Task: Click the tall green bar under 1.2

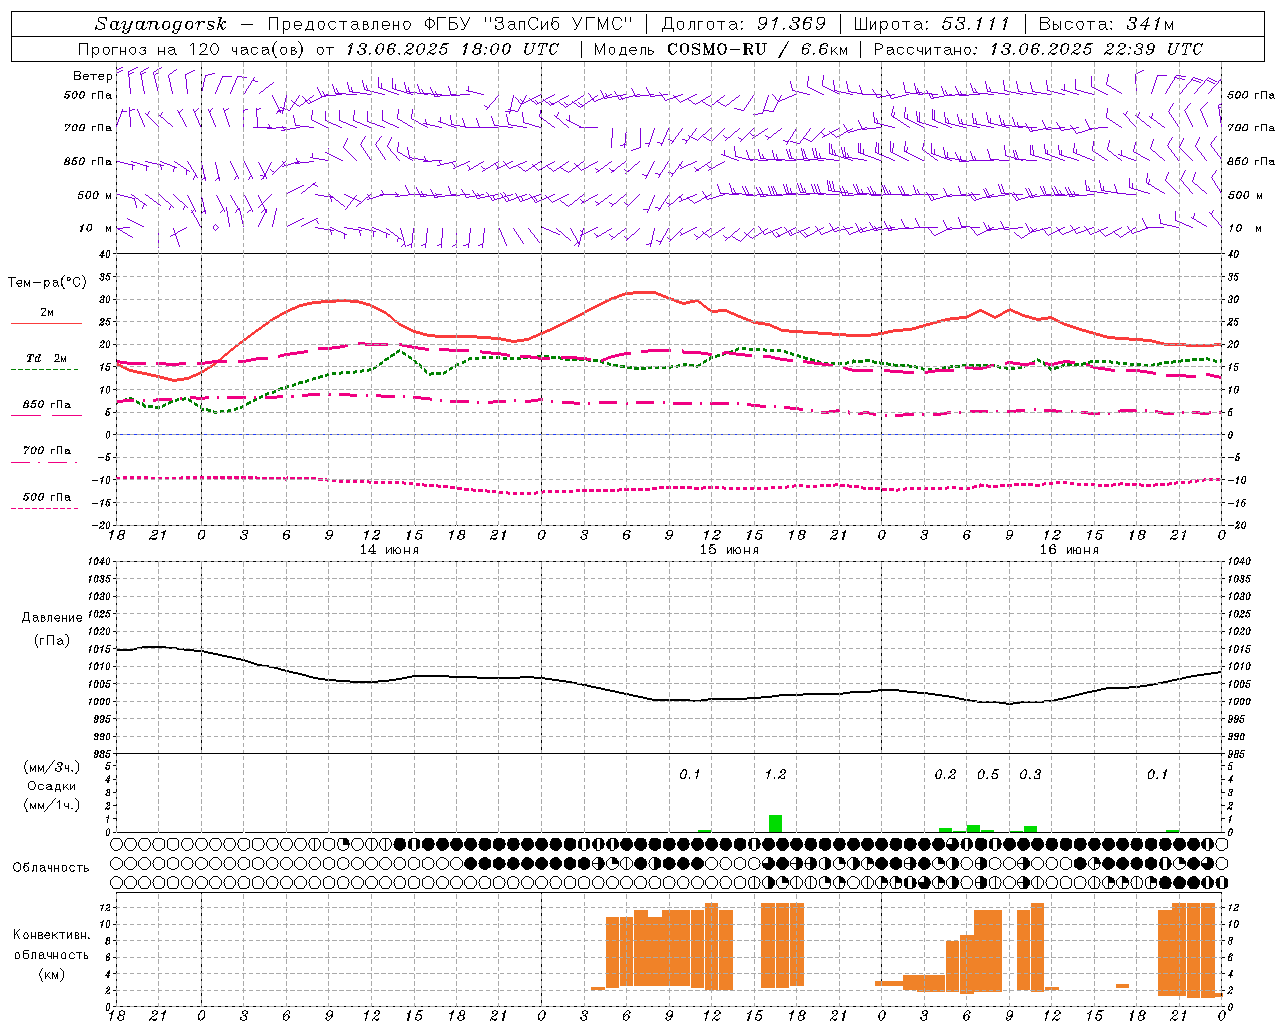Action: (775, 823)
